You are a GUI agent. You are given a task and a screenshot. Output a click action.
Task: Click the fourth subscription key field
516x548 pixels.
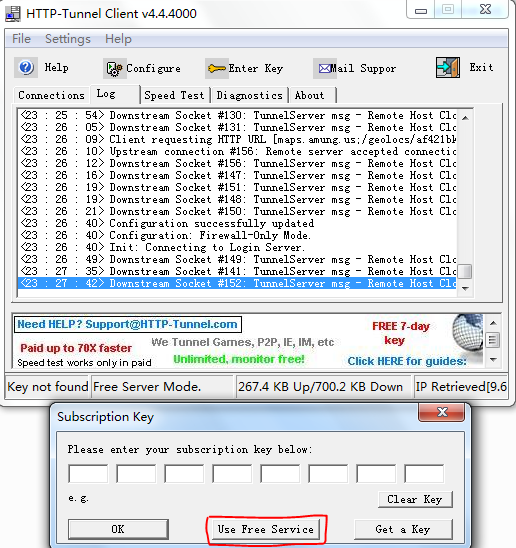tap(232, 474)
